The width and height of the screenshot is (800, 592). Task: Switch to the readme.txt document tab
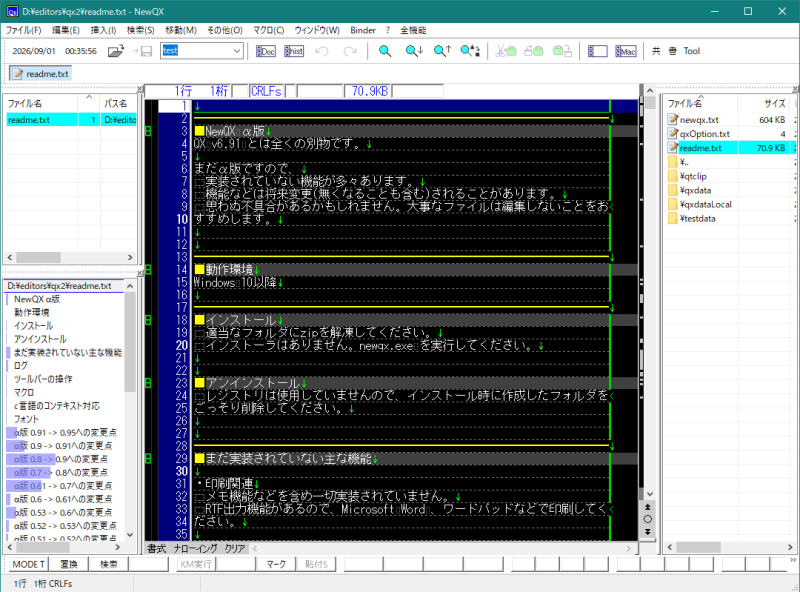coord(40,73)
